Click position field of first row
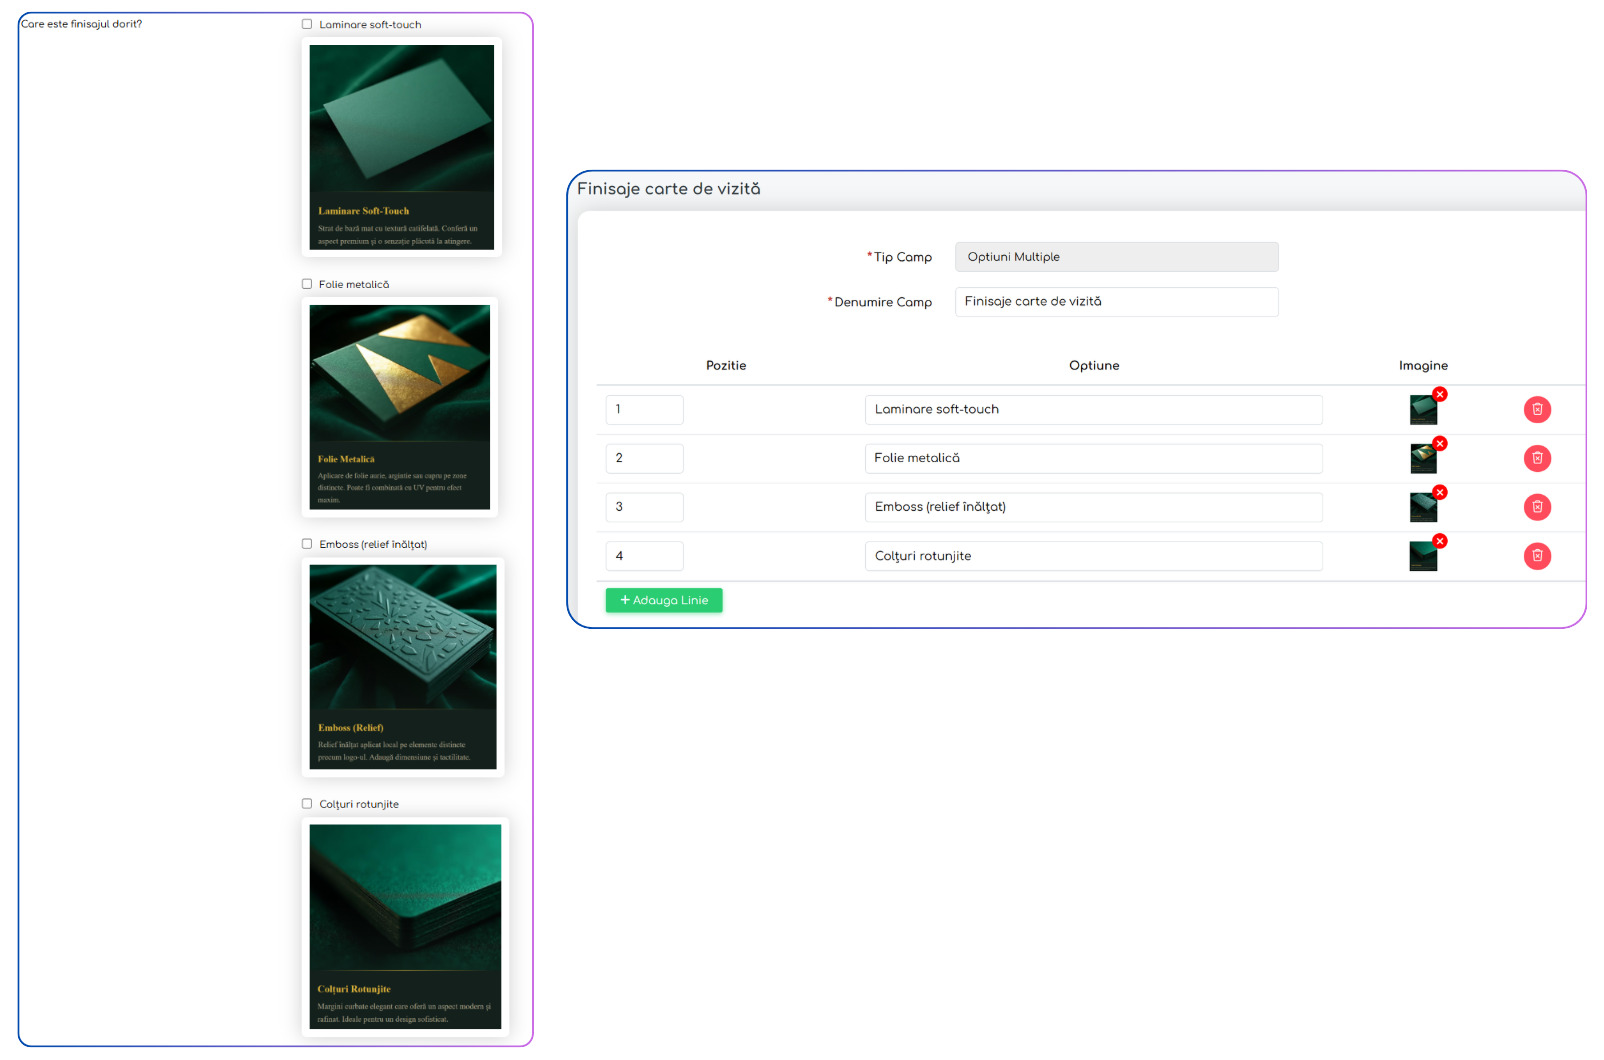 coord(644,410)
